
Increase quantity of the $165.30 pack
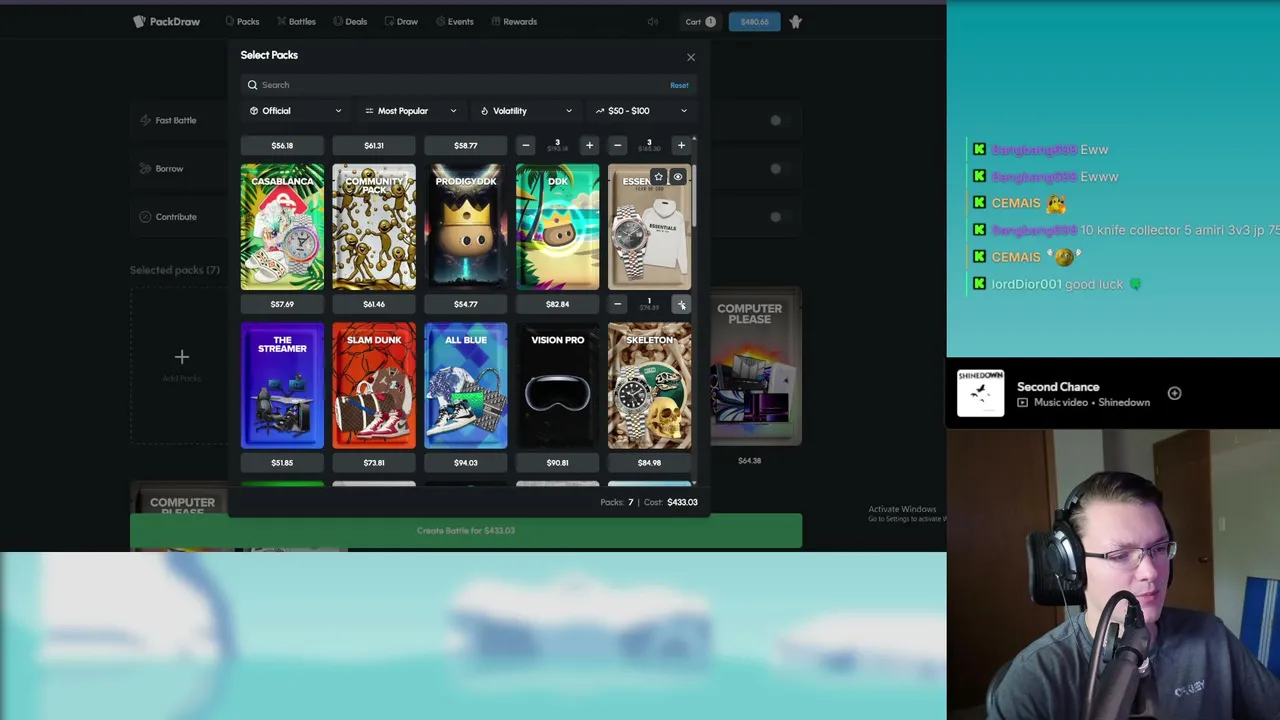[681, 146]
